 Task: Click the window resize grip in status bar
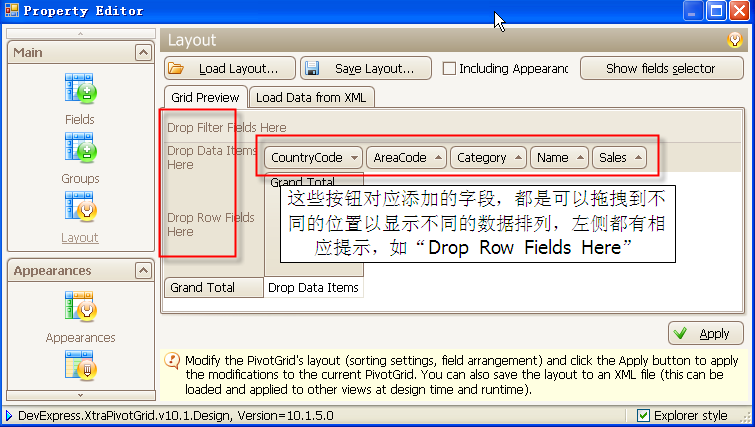click(x=746, y=417)
